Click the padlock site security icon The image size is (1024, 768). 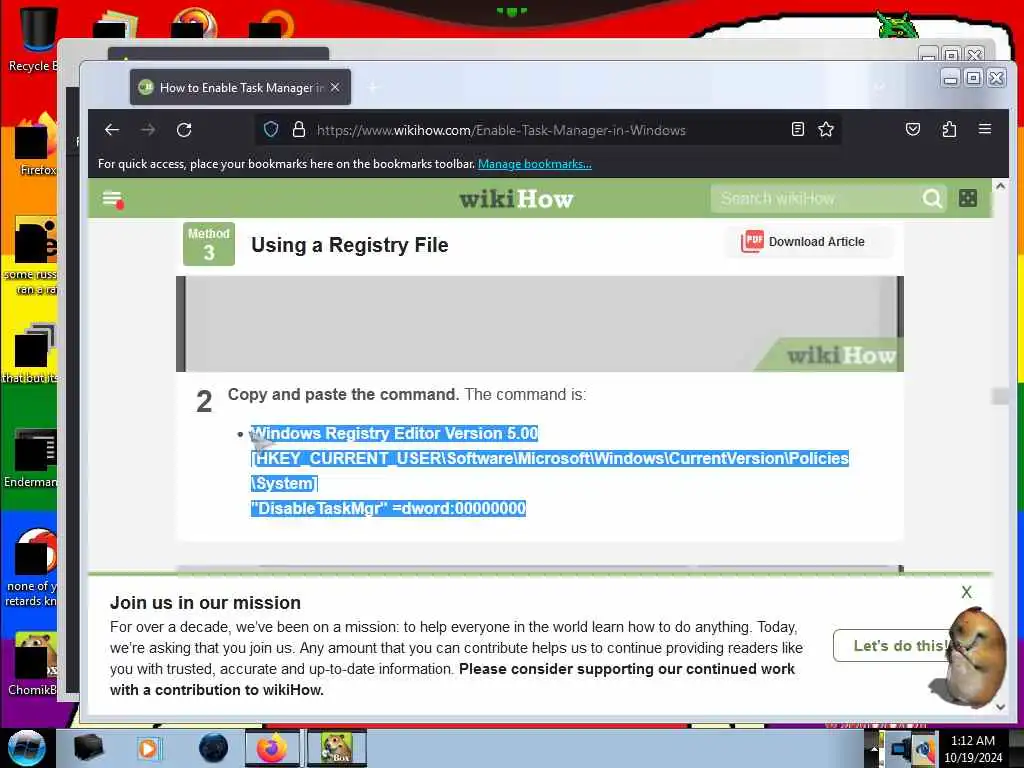[x=298, y=129]
